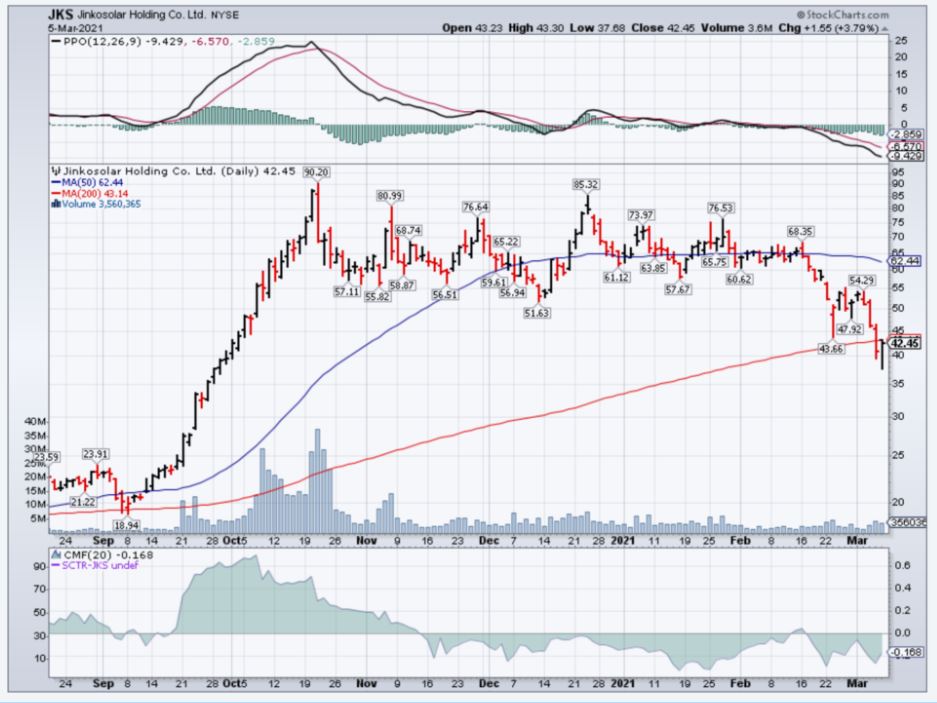Screen dimensions: 937x703
Task: Click the Volume 3.6M header value
Action: point(737,28)
